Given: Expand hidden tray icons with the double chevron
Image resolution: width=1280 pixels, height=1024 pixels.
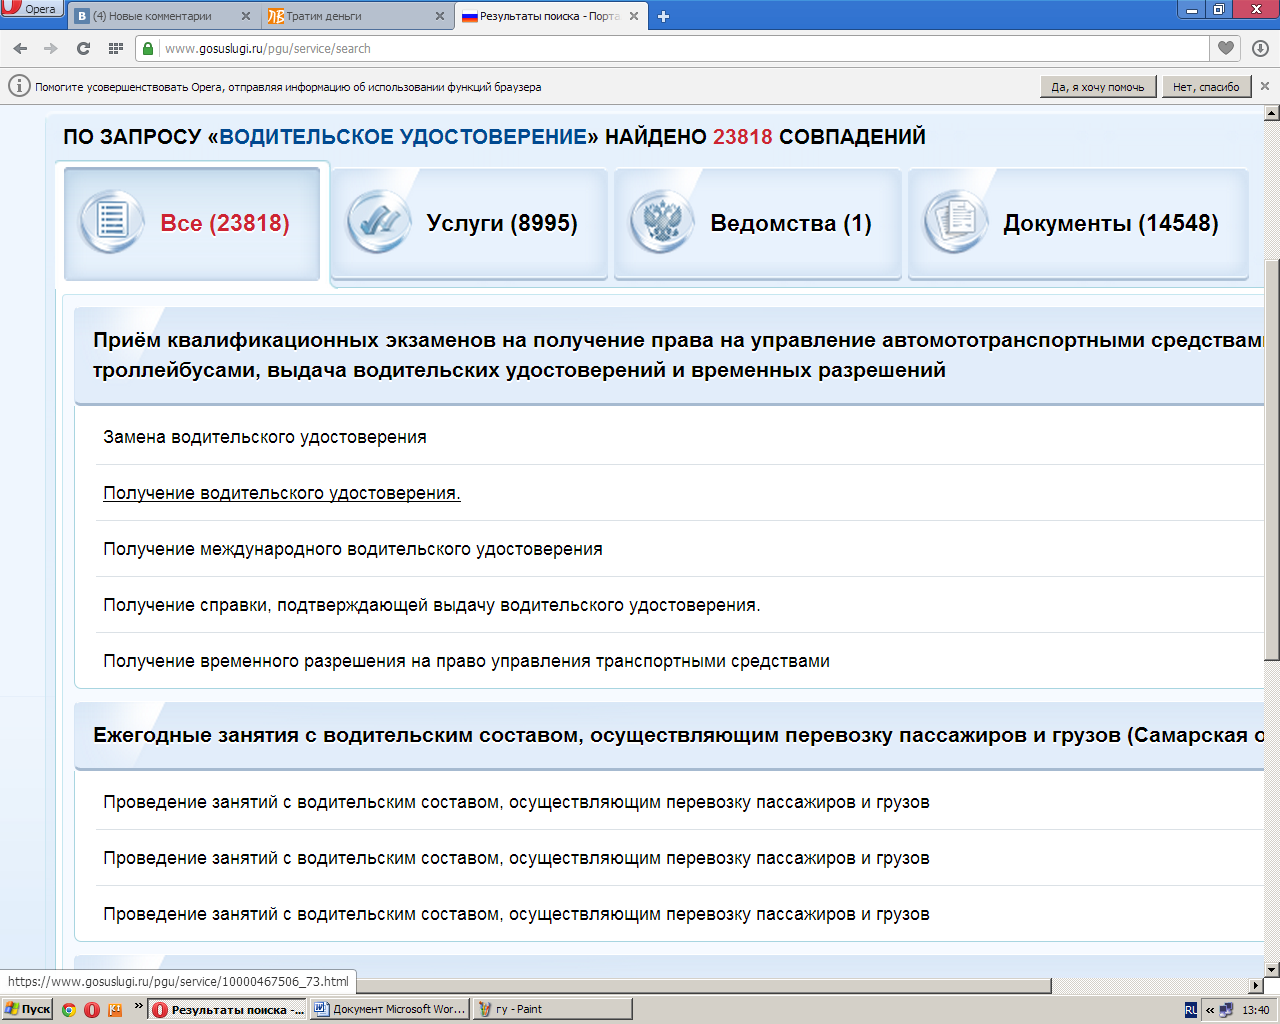Looking at the screenshot, I should [x=1210, y=1010].
